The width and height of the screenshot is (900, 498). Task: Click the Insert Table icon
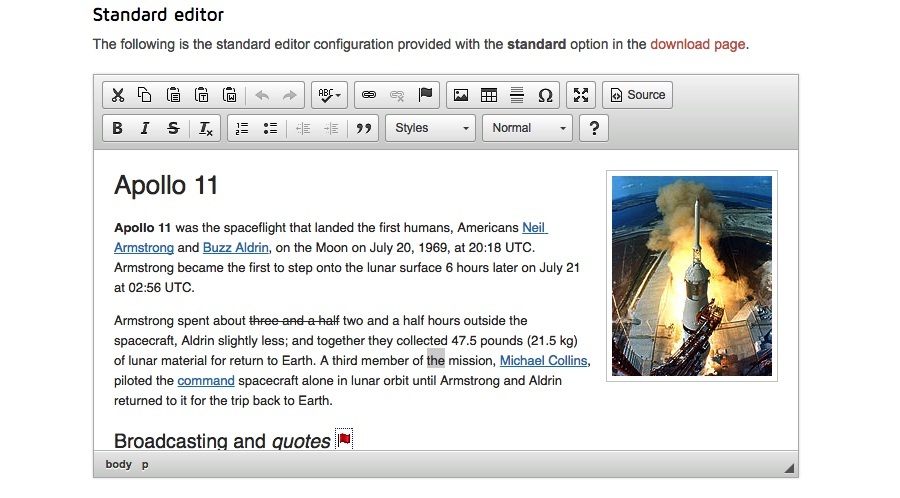point(489,95)
